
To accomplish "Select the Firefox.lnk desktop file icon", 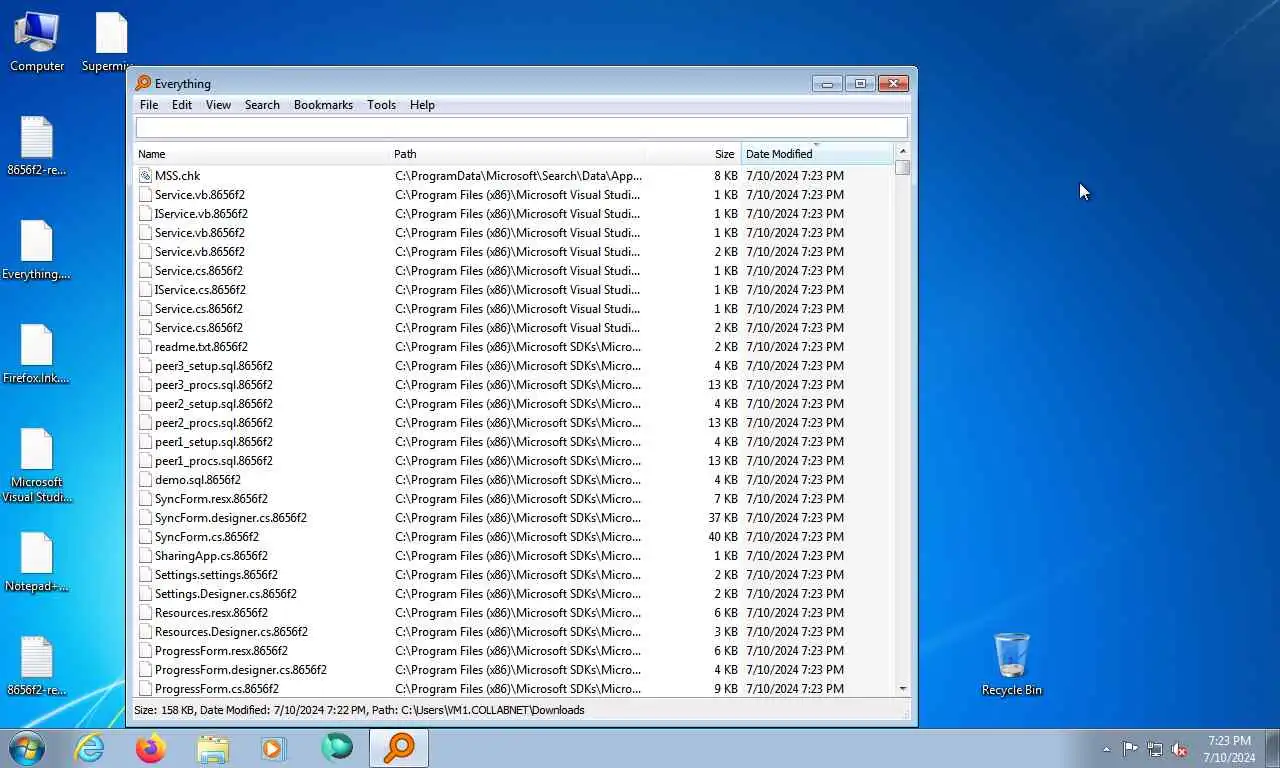I will pyautogui.click(x=36, y=355).
